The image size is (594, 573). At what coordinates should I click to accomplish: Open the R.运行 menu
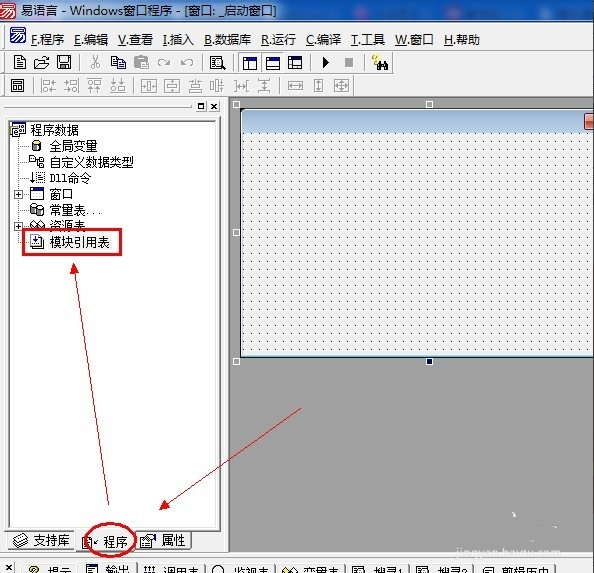tap(278, 40)
